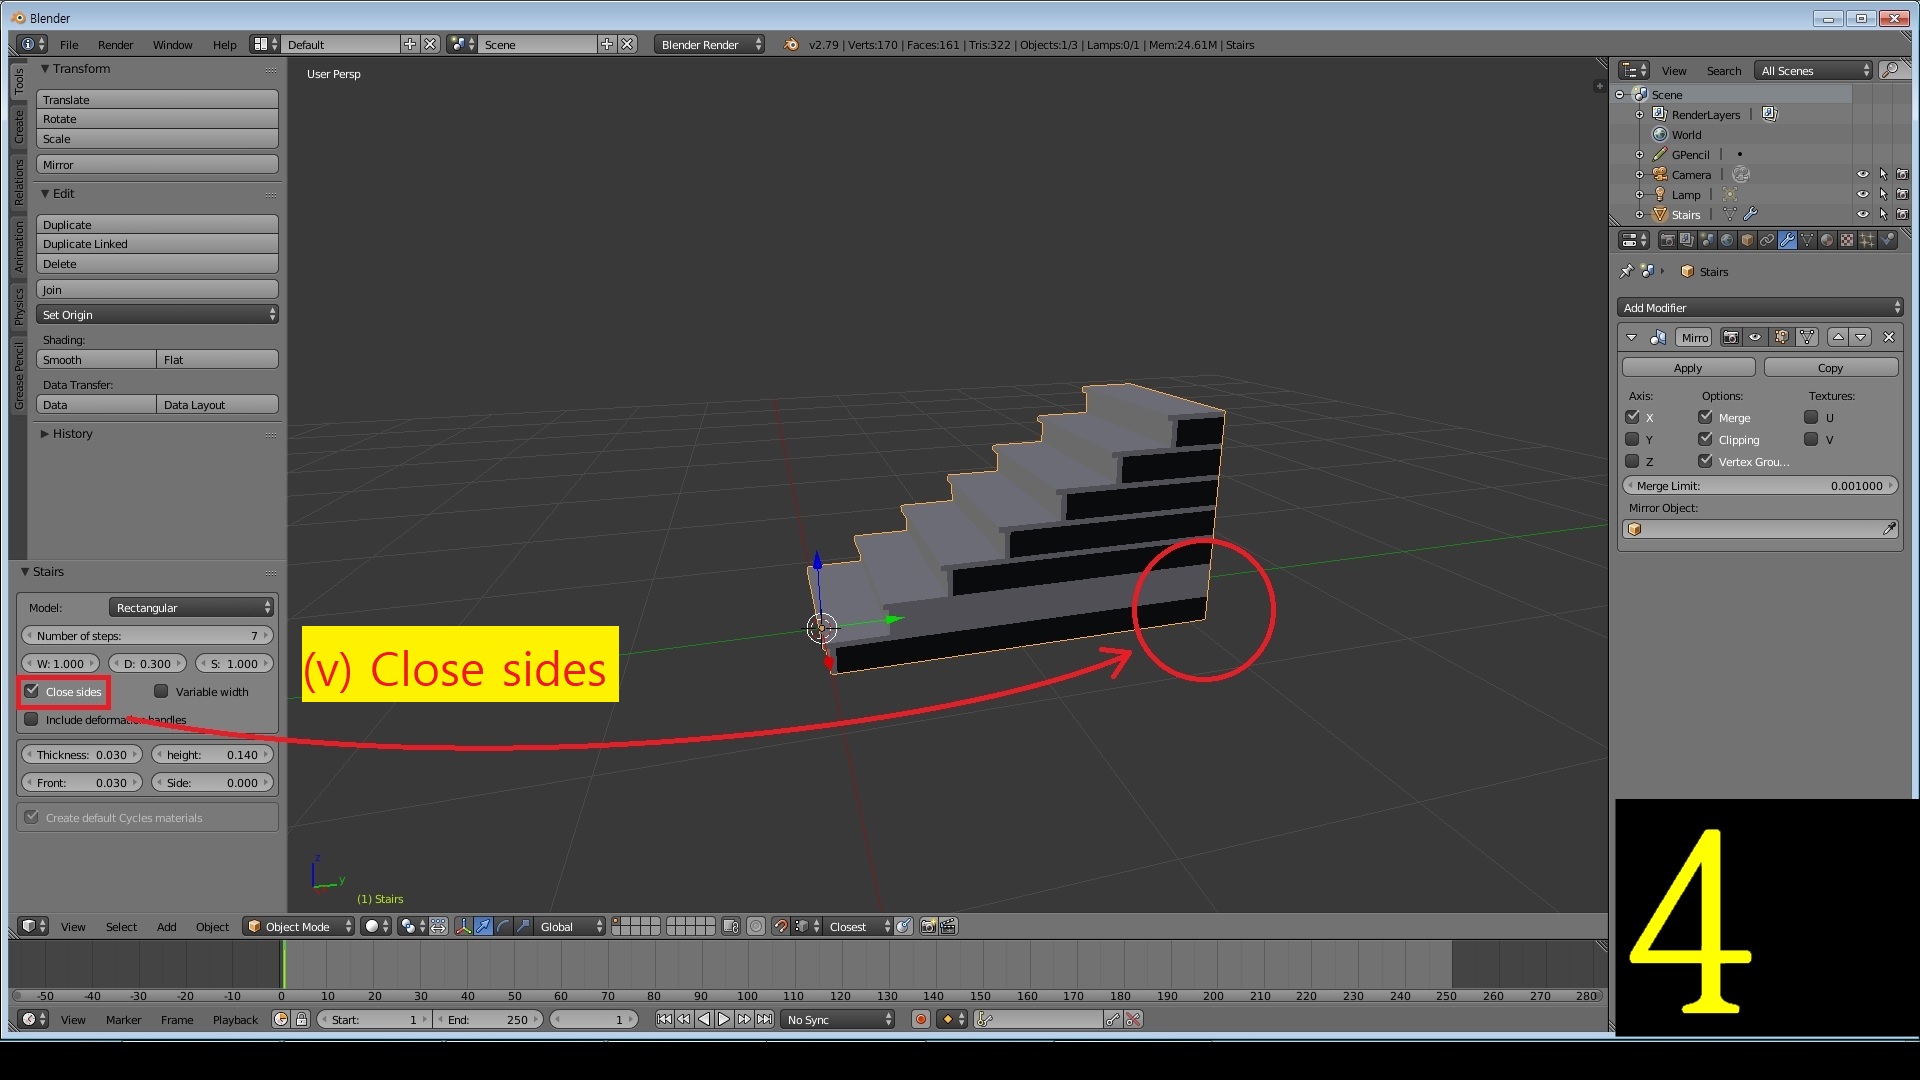
Task: Enable Include deformation handles checkbox
Action: click(32, 719)
